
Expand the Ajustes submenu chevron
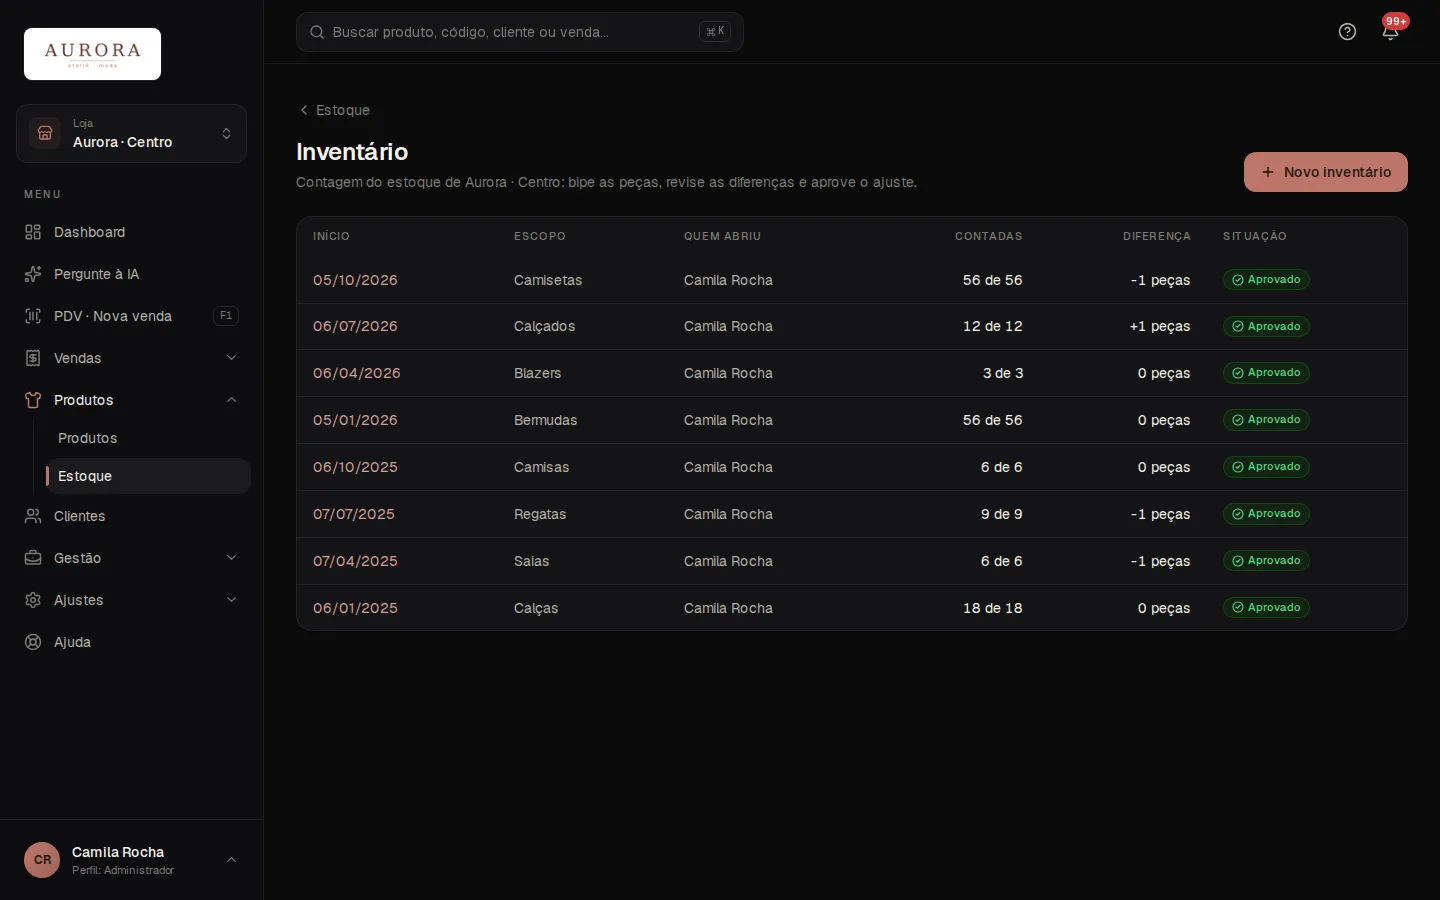[x=231, y=600]
